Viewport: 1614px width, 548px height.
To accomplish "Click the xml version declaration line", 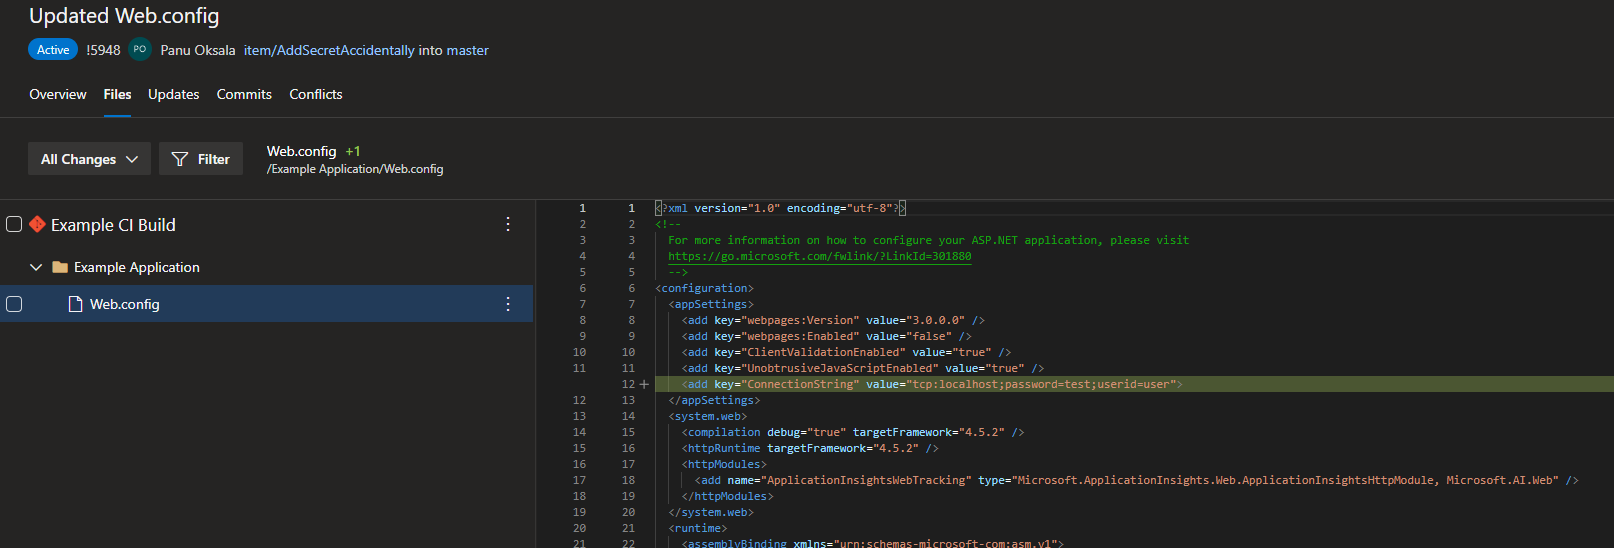I will pyautogui.click(x=780, y=208).
